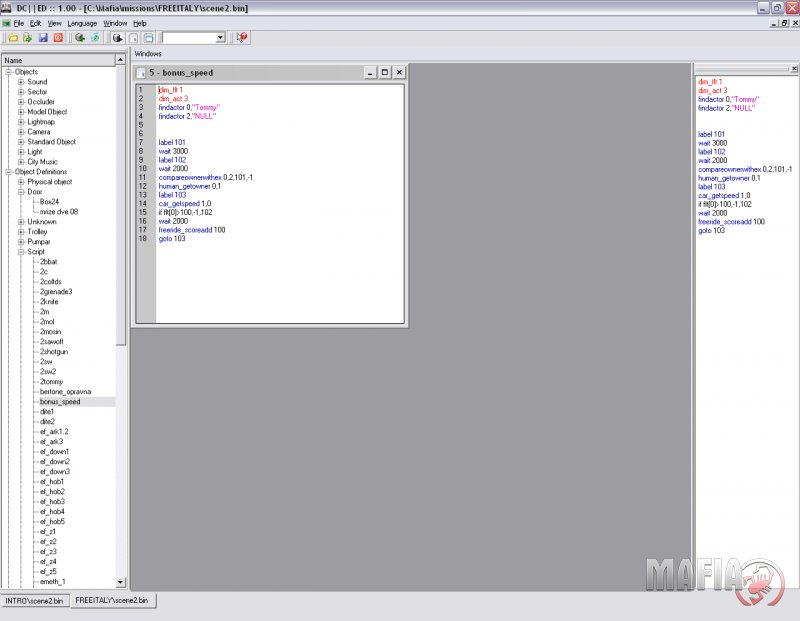
Task: Switch to the INTRO\scene2.bin tab
Action: click(x=35, y=600)
